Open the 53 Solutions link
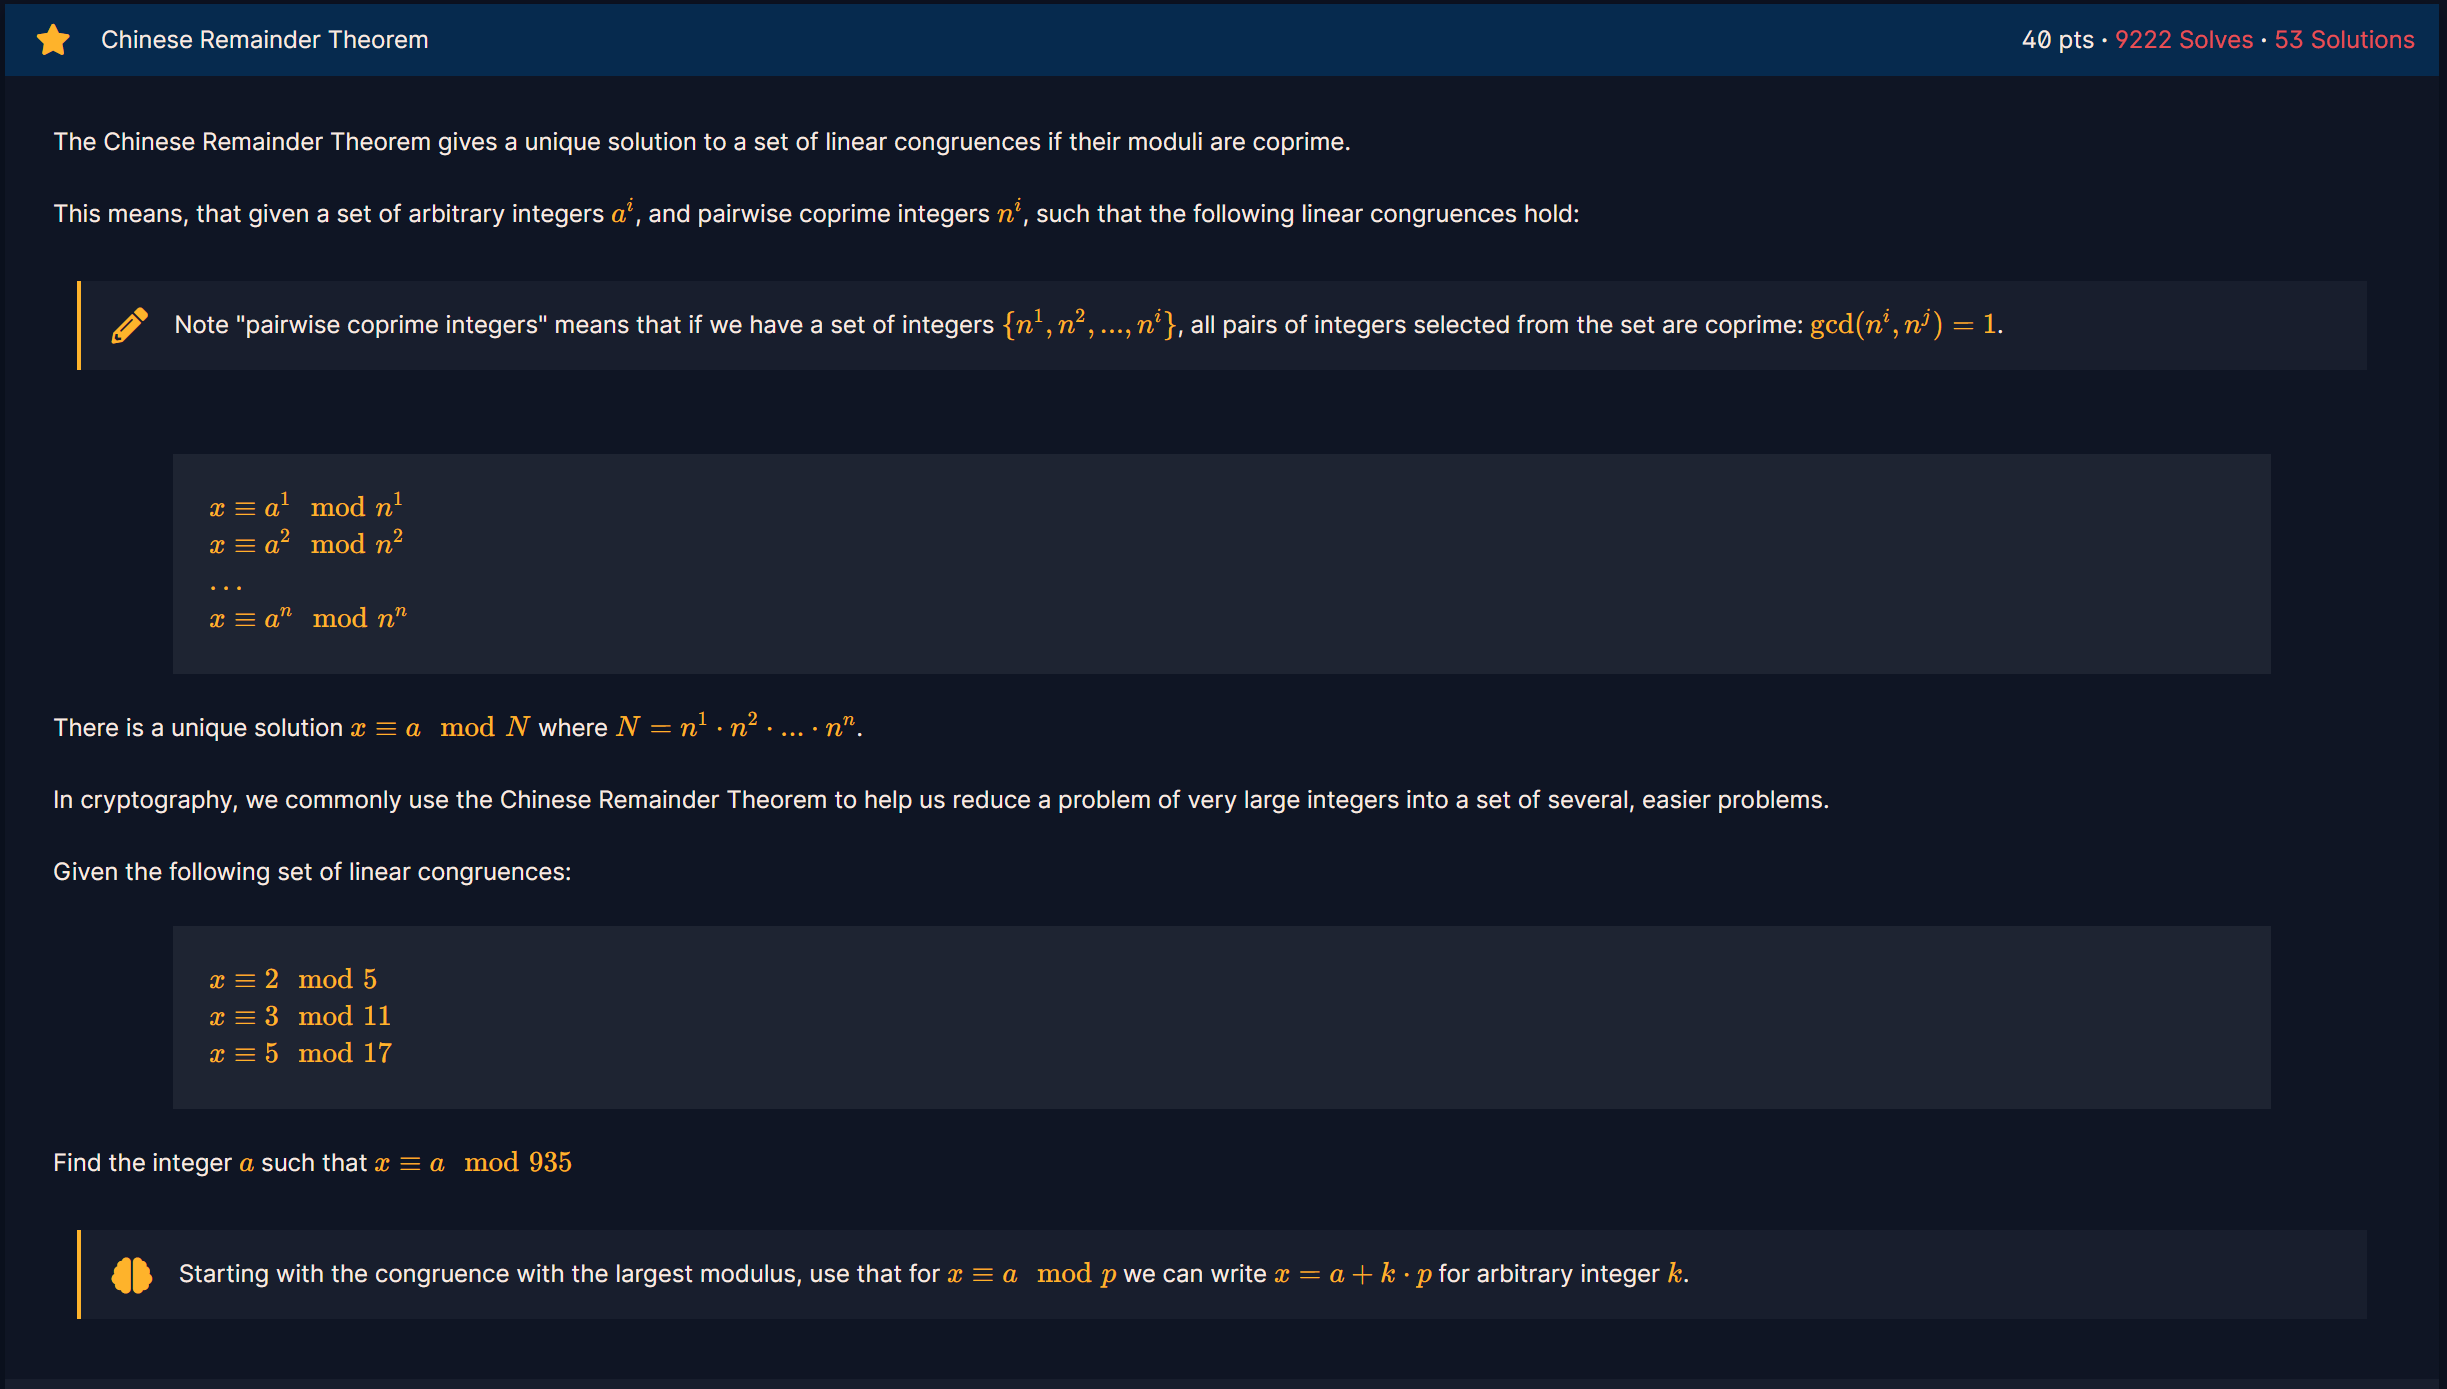 tap(2344, 40)
